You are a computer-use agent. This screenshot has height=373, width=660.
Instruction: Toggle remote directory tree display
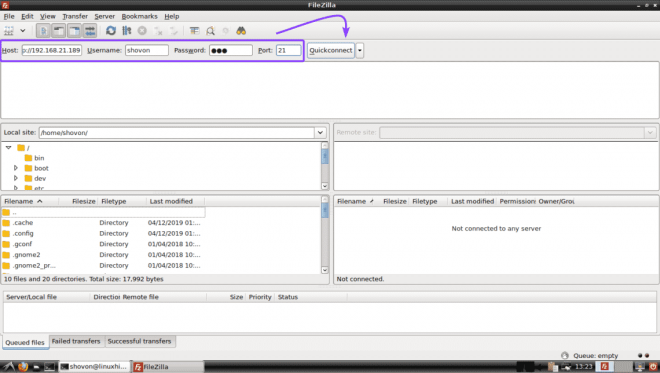click(x=74, y=31)
